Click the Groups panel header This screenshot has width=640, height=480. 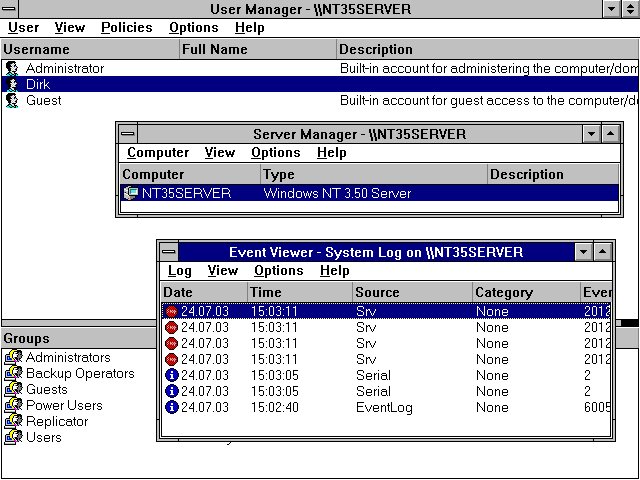80,338
